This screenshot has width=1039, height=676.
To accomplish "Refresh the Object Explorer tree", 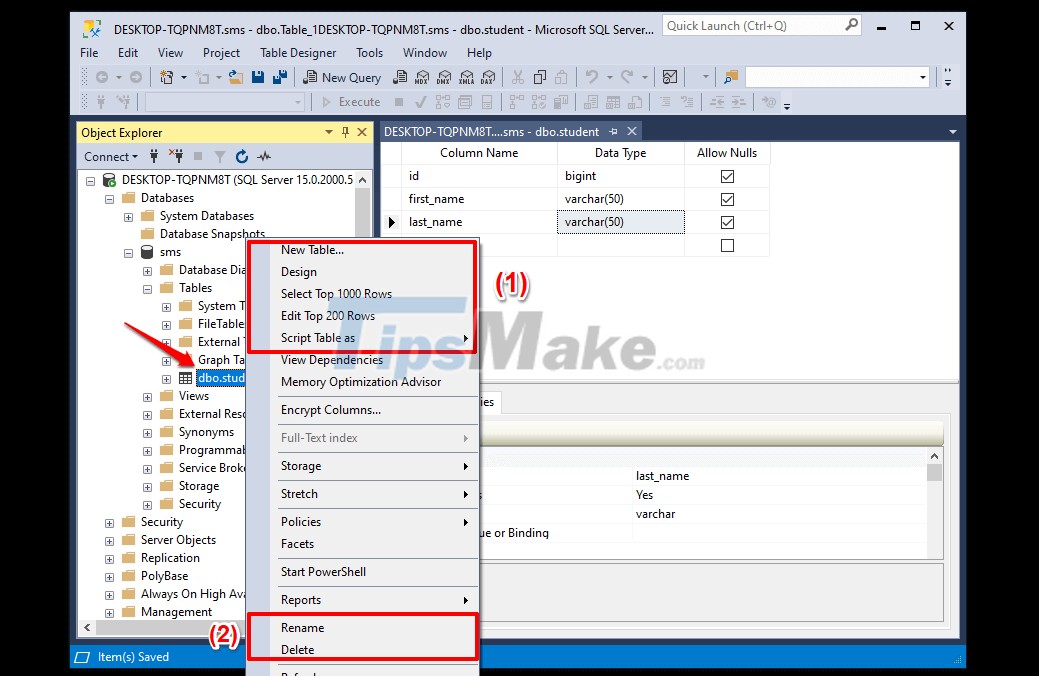I will click(x=240, y=156).
